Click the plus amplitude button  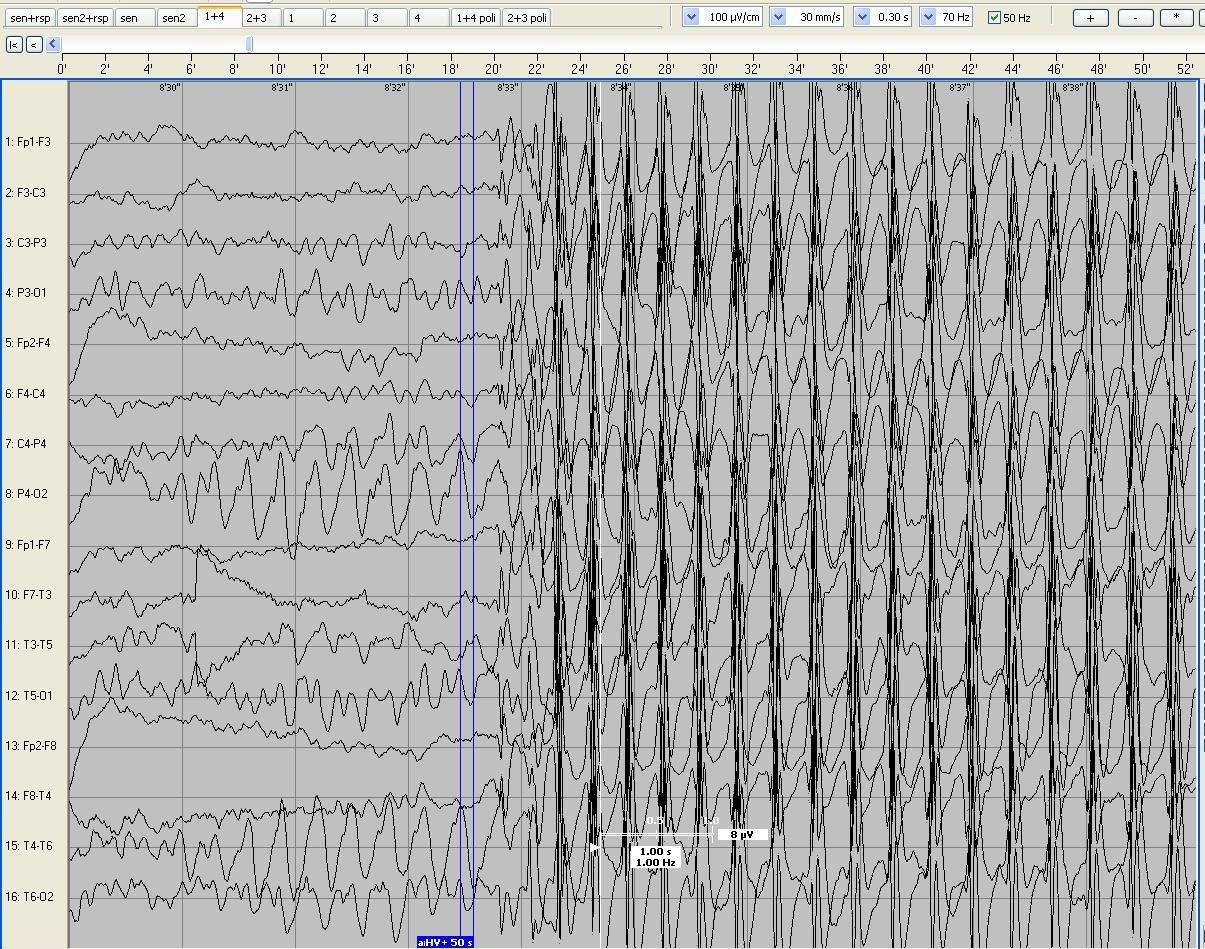click(x=1090, y=18)
